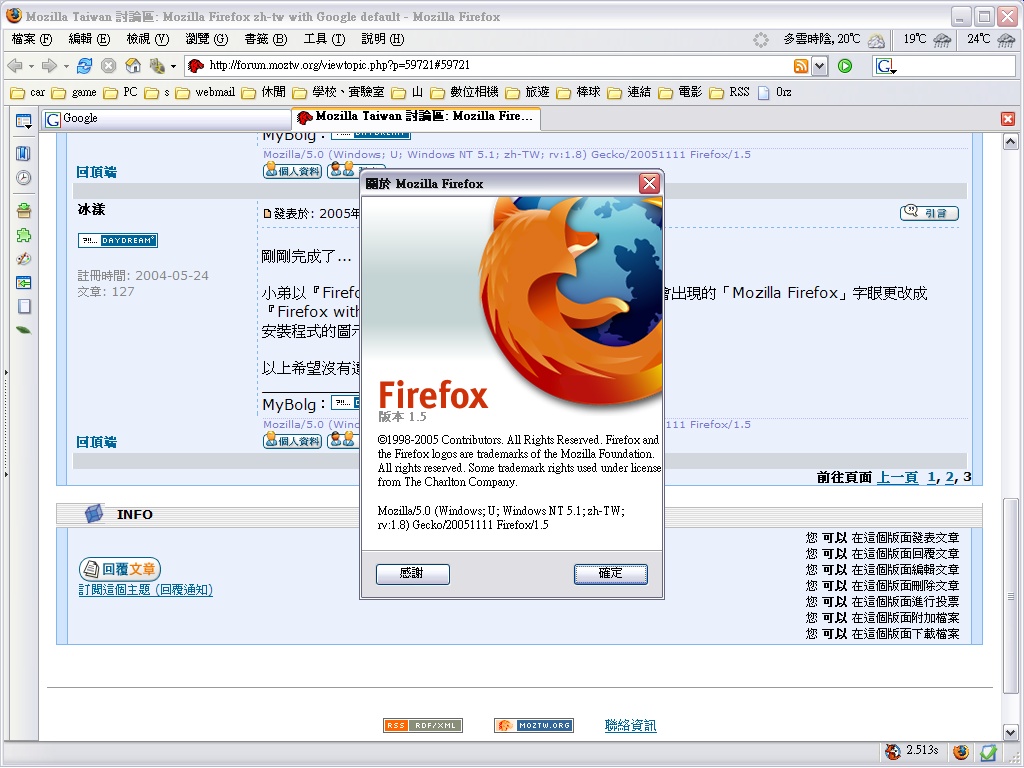Open the Orz bookmark

click(x=775, y=93)
